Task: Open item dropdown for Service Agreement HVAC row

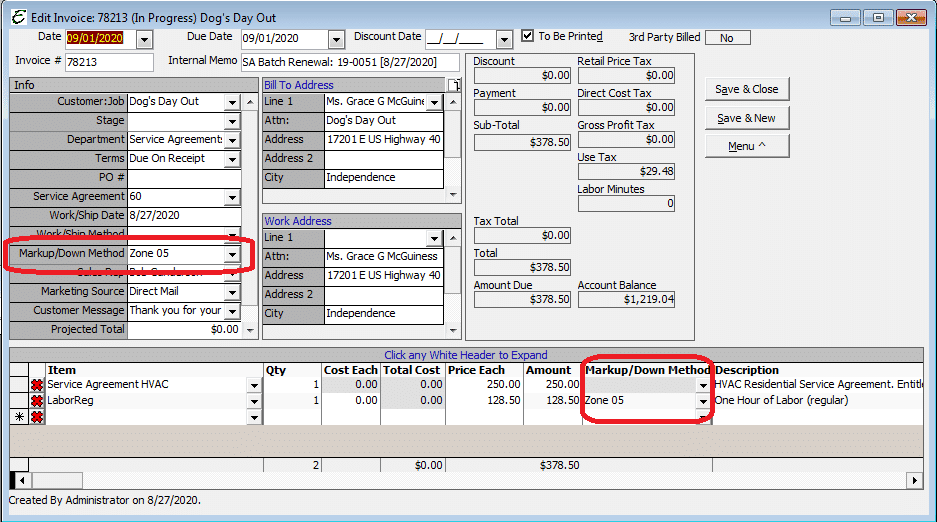Action: 255,385
